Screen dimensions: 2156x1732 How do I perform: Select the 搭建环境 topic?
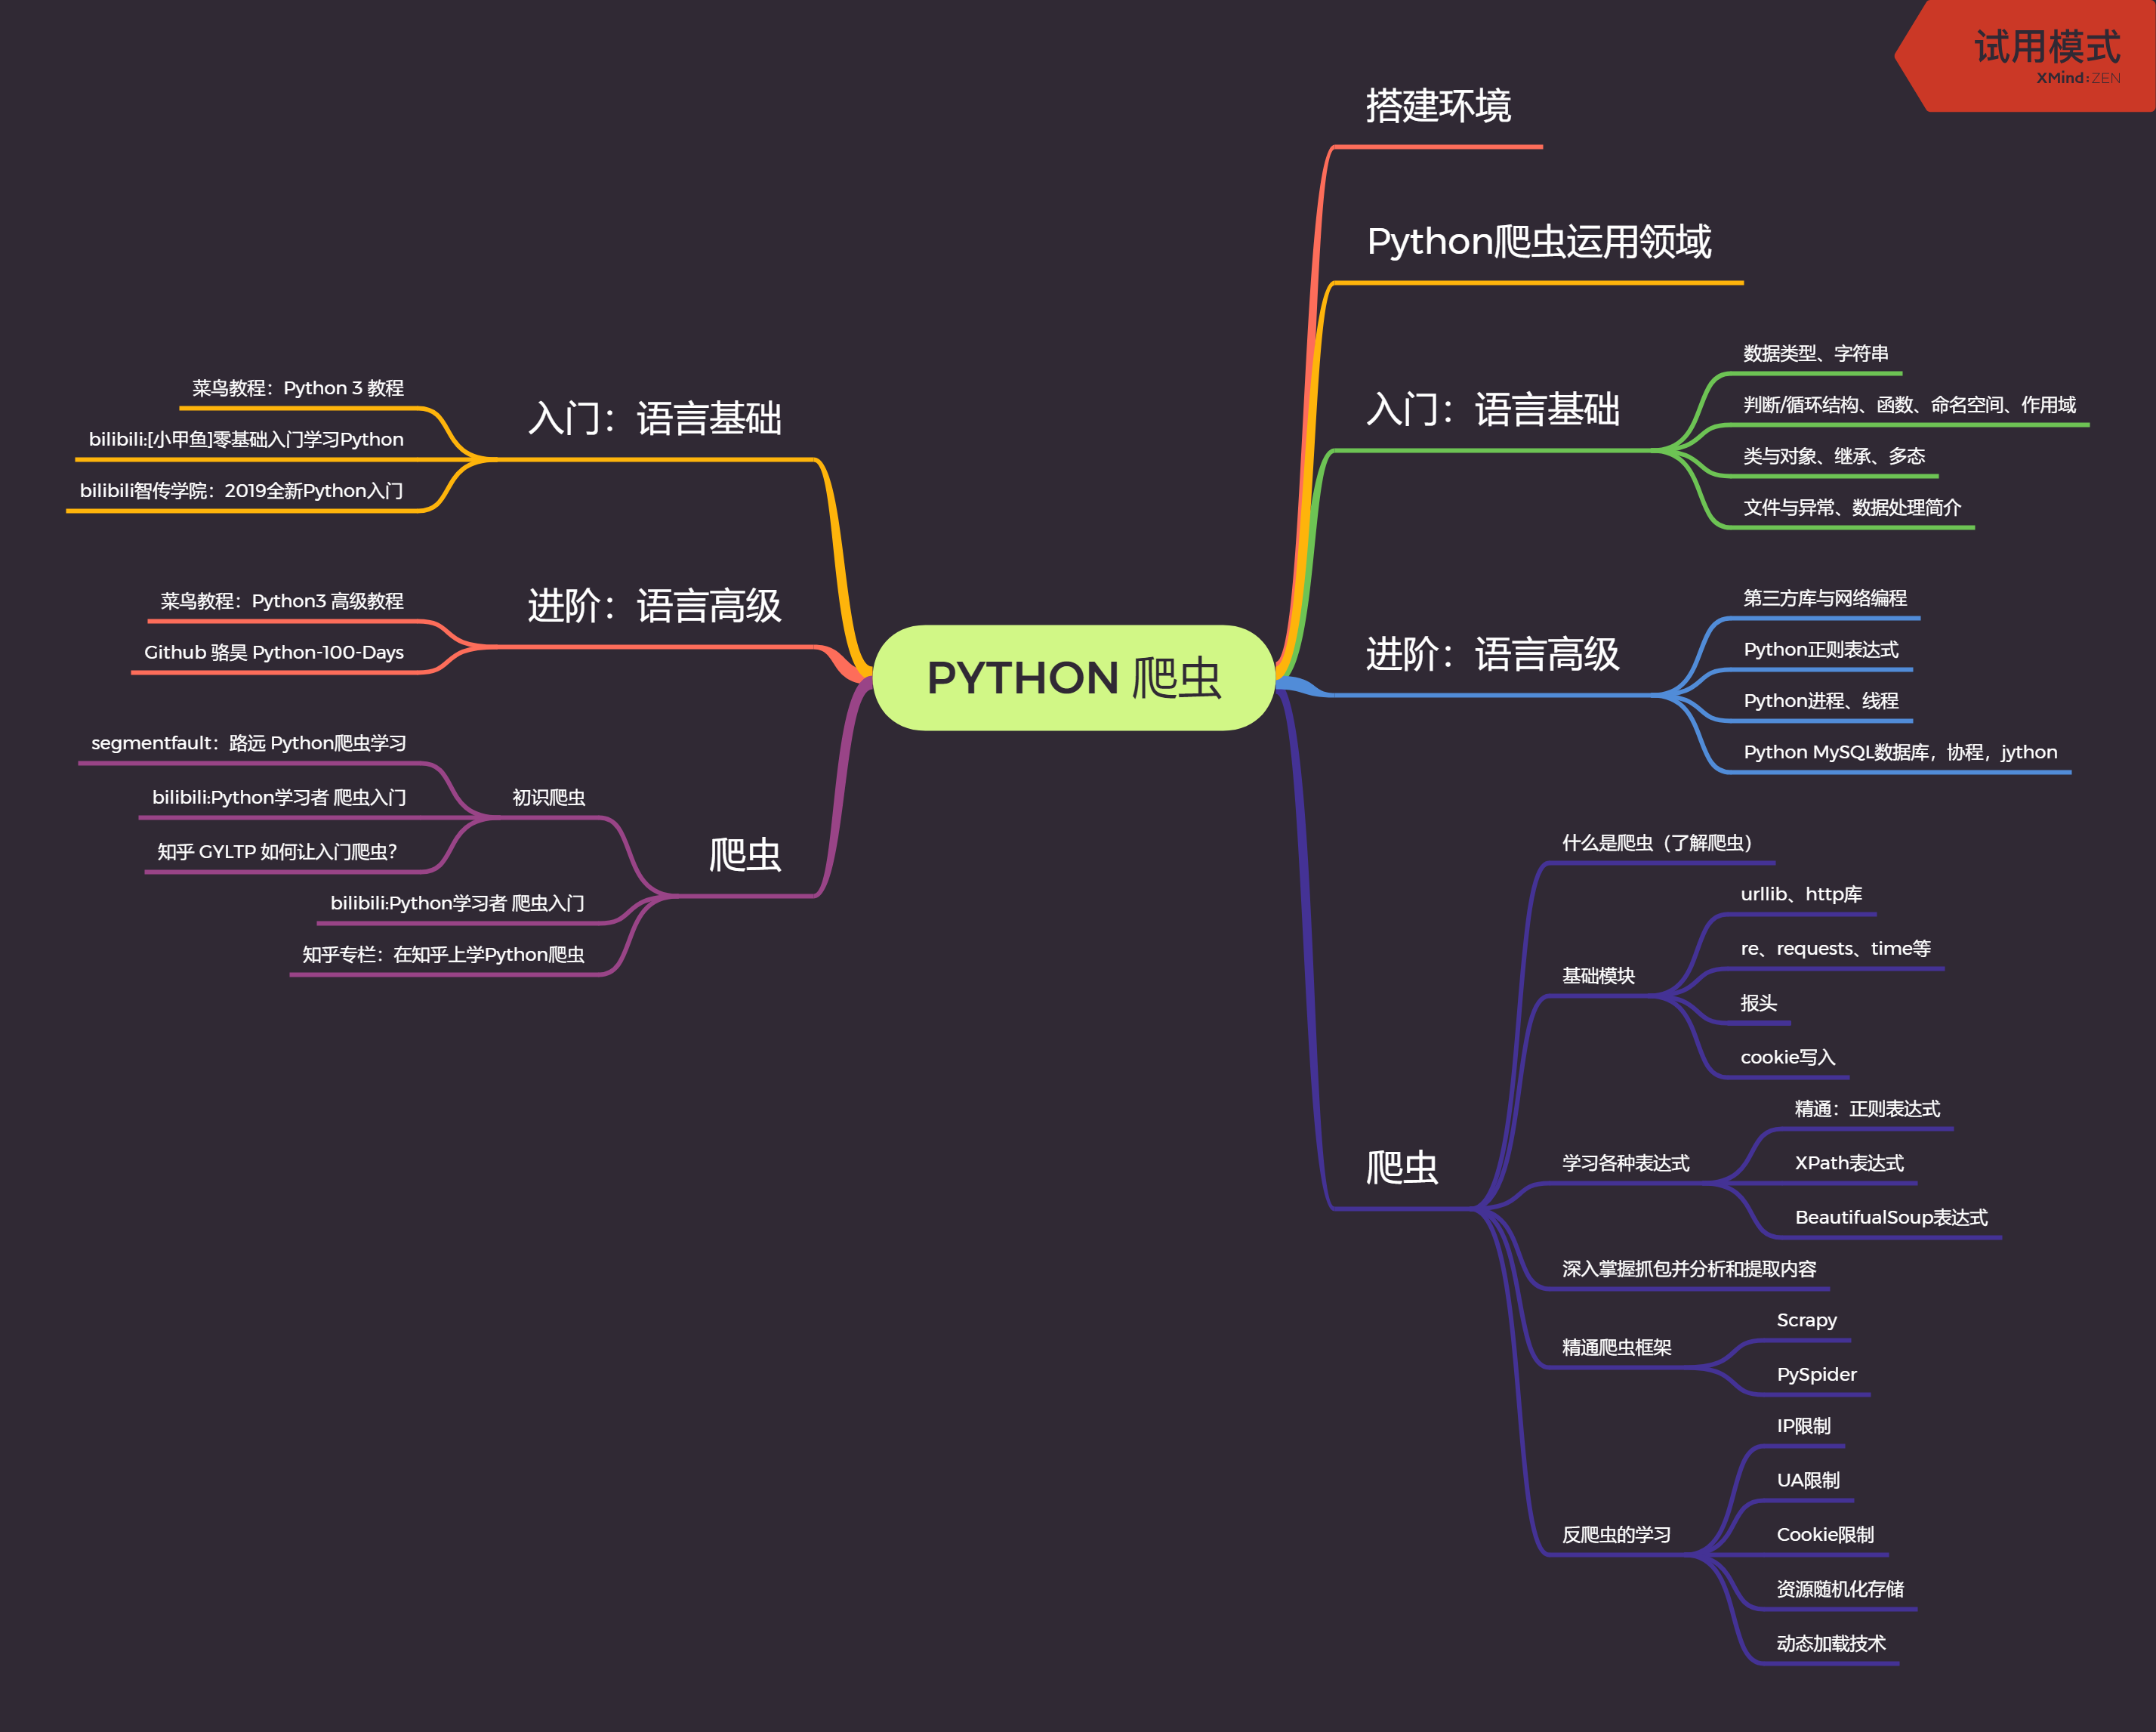[x=1438, y=106]
